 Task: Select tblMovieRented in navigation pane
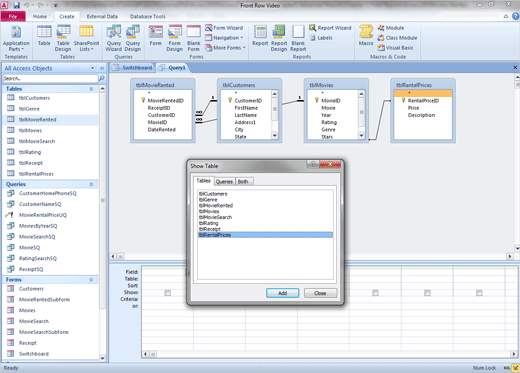click(x=51, y=120)
